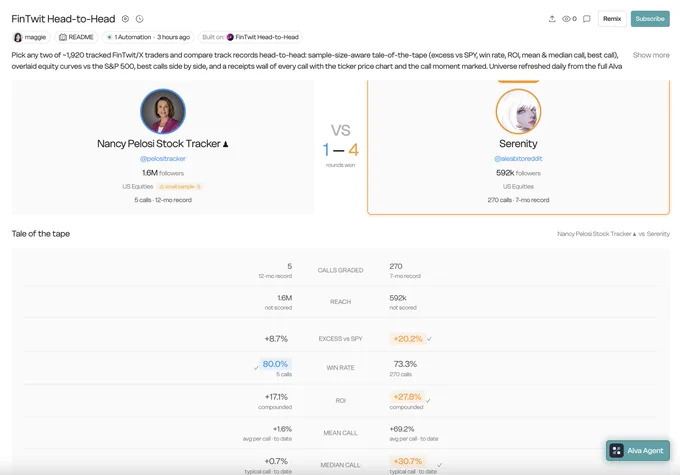Open the Built on FinTwit Head-to-Head chip
Screen dimensions: 680x475
tap(251, 37)
